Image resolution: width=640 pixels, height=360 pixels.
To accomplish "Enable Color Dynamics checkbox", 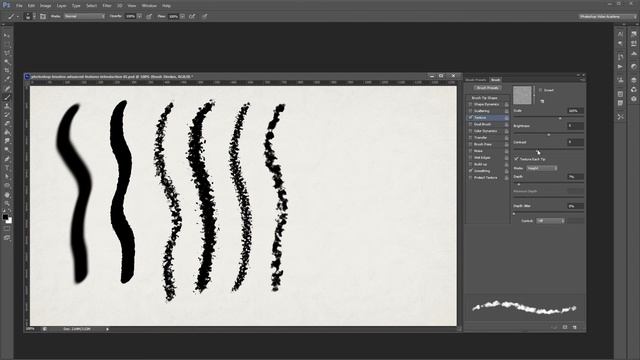I will click(x=470, y=131).
